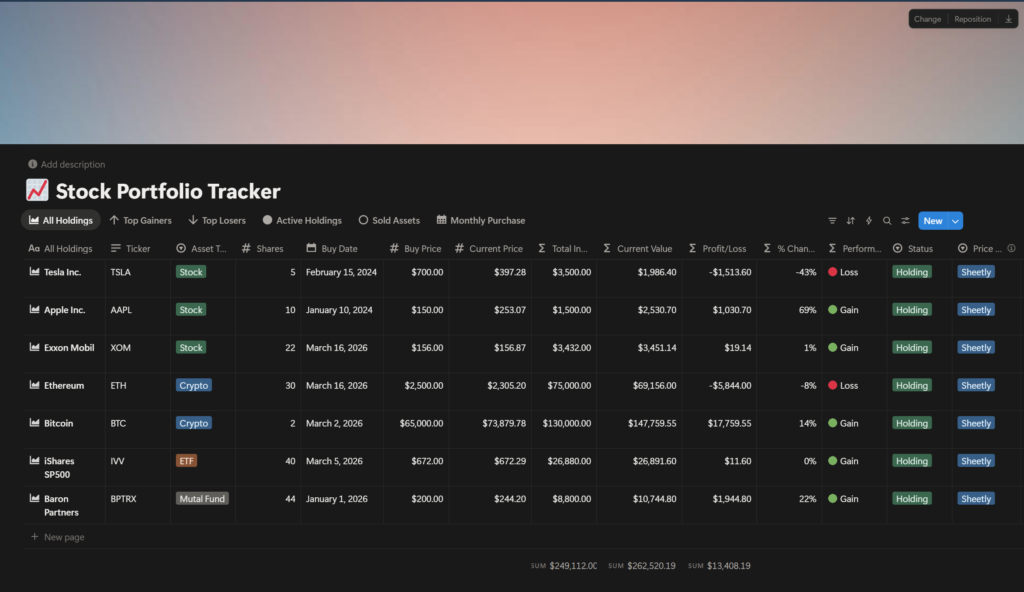The width and height of the screenshot is (1024, 592).
Task: Open the Profit/Loss column header
Action: tap(717, 248)
